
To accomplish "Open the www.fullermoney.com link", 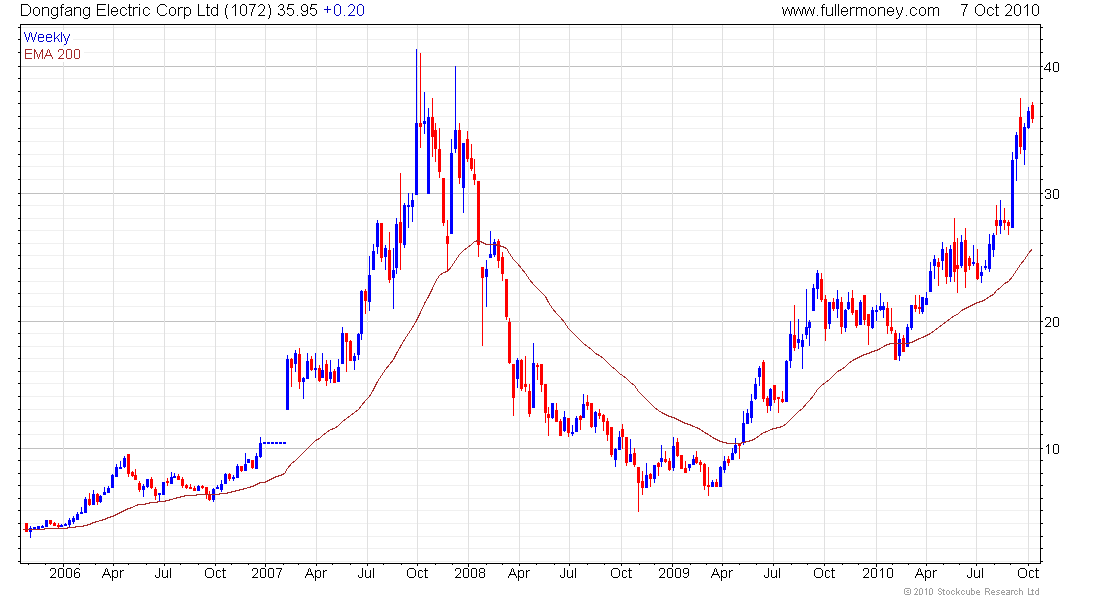I will 860,11.
